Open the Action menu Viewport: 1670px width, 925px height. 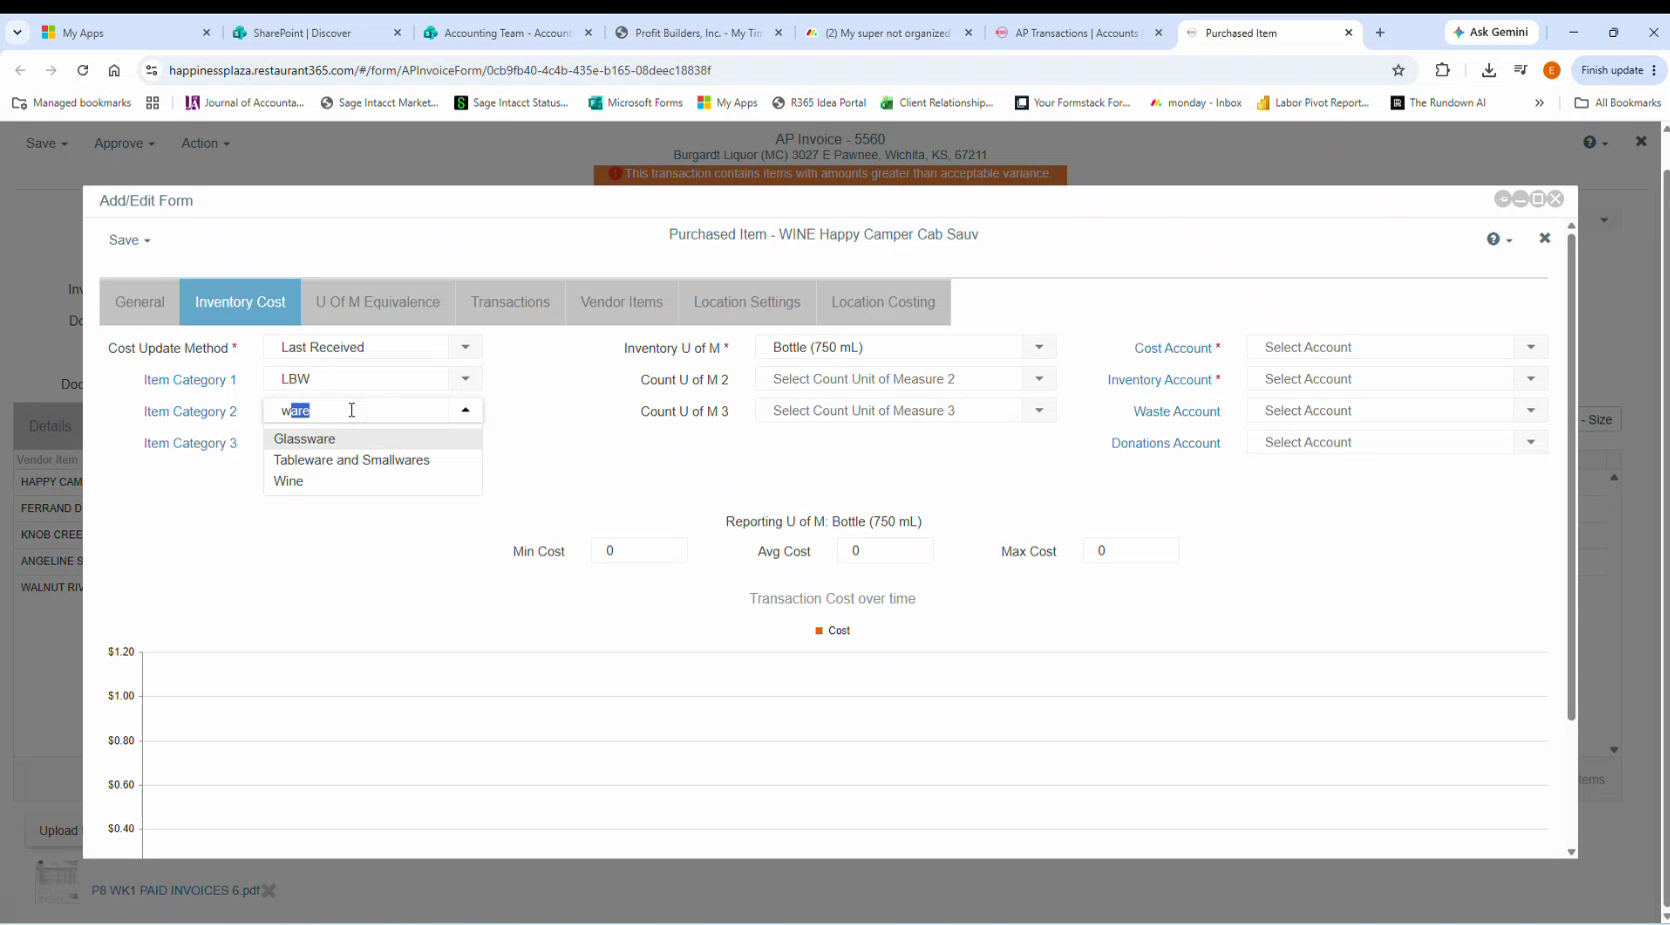click(x=205, y=143)
